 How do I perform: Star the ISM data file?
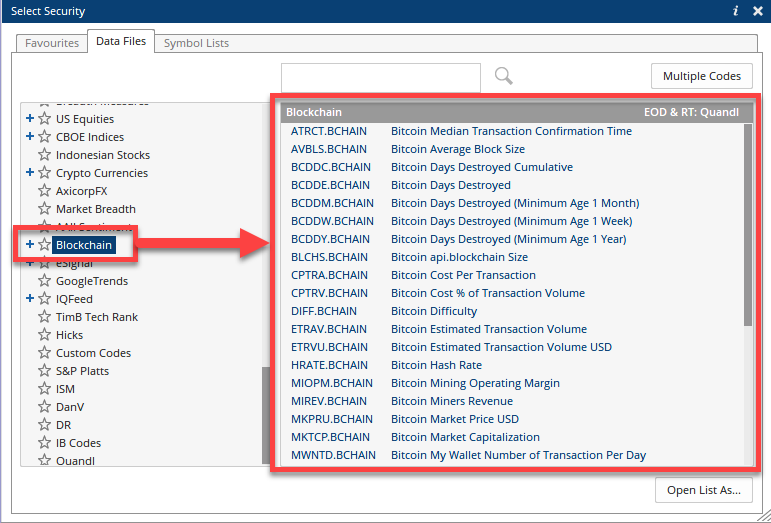[x=44, y=389]
